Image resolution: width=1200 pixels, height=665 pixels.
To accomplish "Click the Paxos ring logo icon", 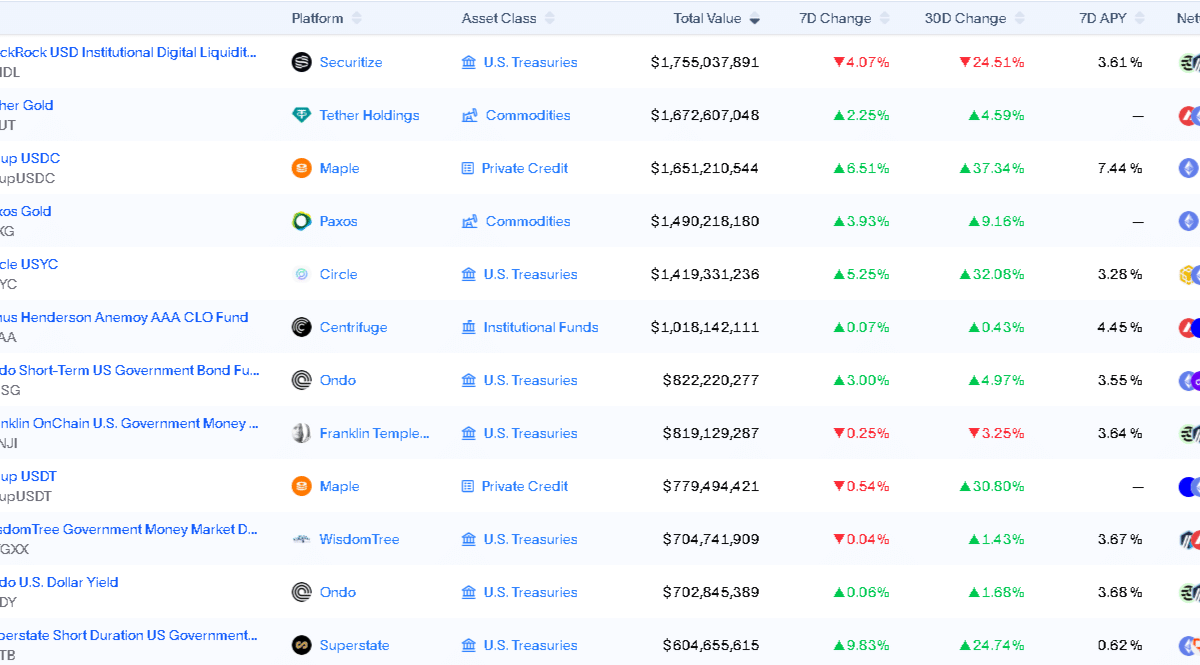I will pos(301,221).
